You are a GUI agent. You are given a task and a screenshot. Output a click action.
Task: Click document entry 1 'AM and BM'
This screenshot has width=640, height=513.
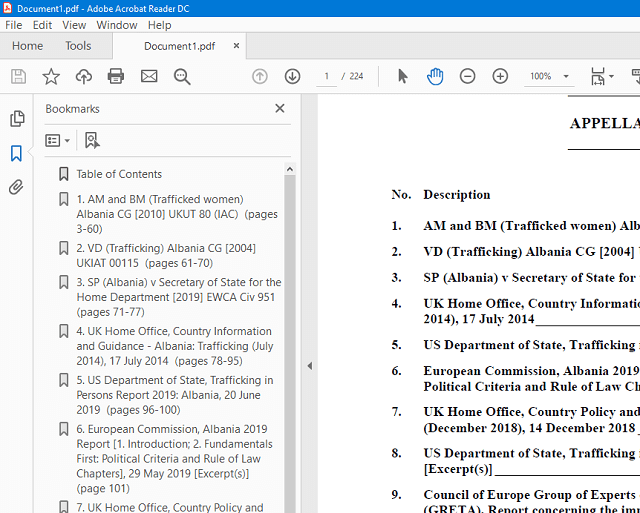531,226
